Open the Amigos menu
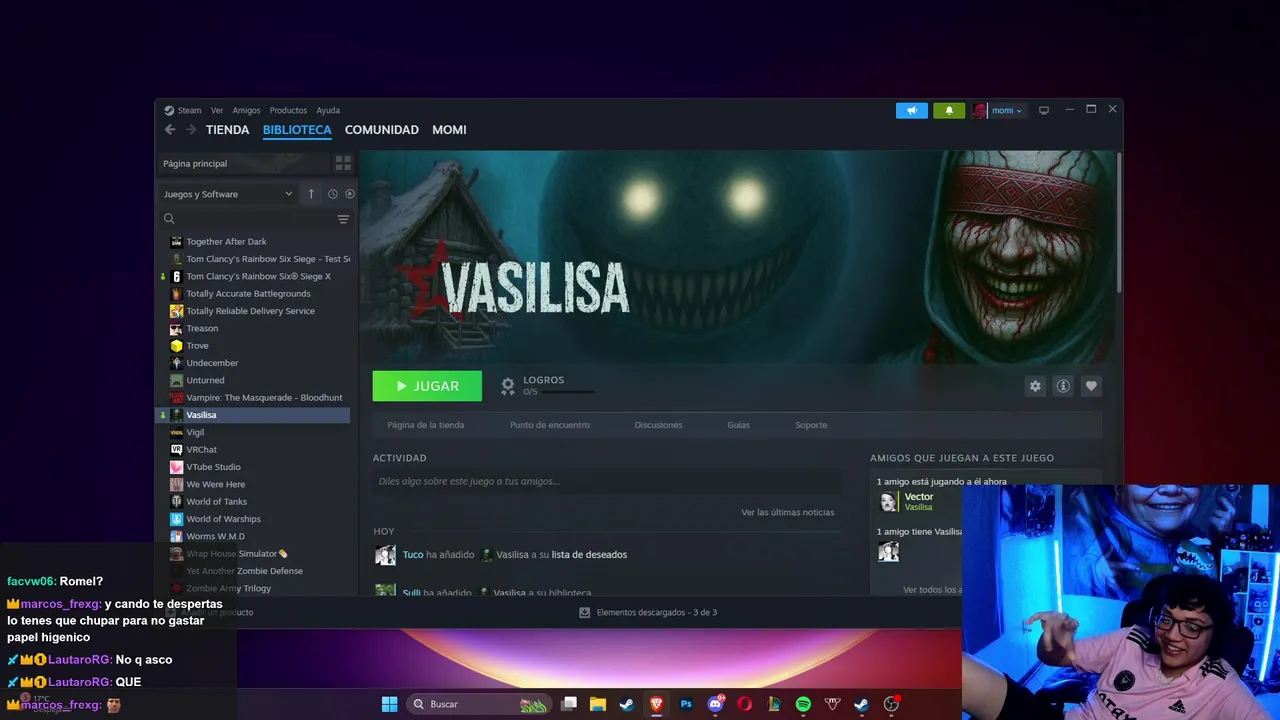The image size is (1280, 720). [246, 110]
